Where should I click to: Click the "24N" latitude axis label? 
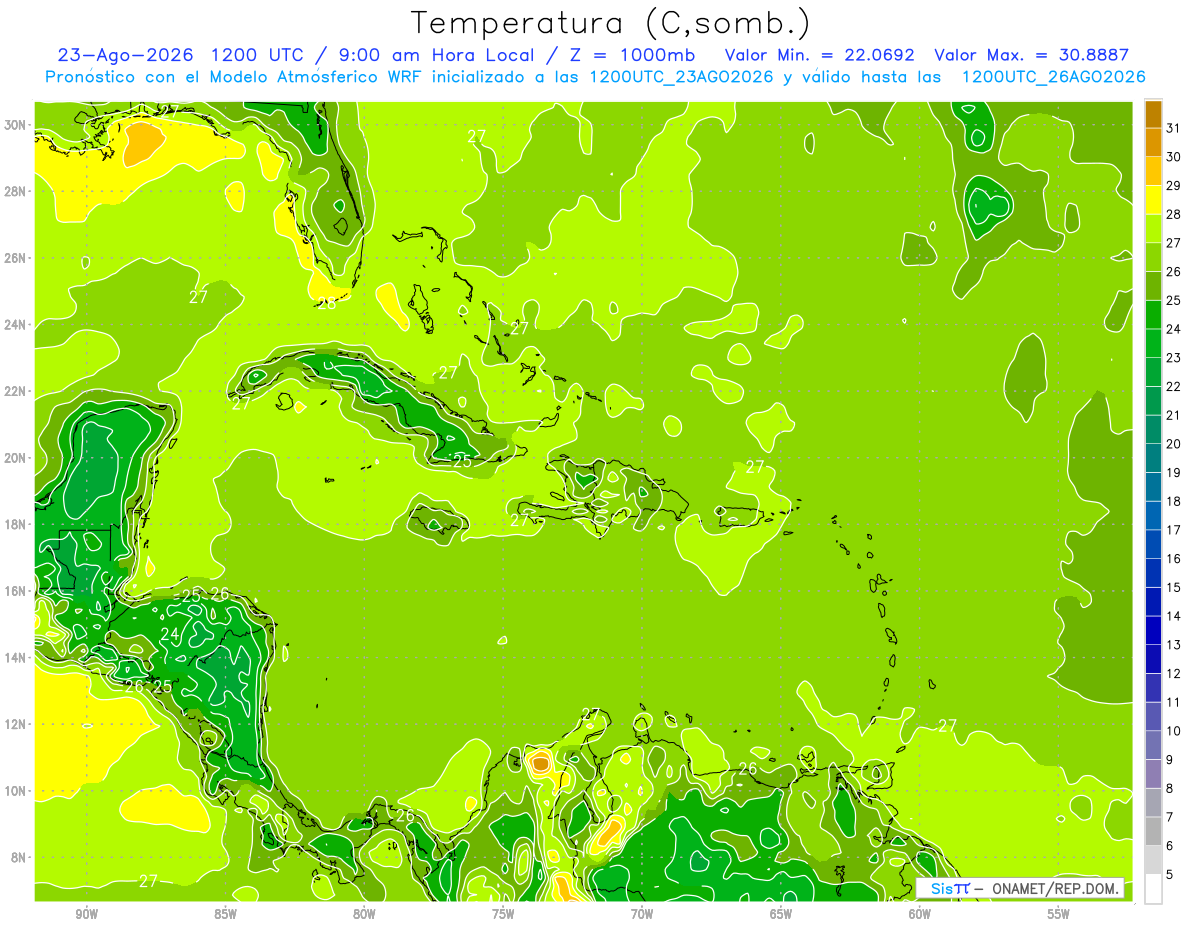pos(15,325)
